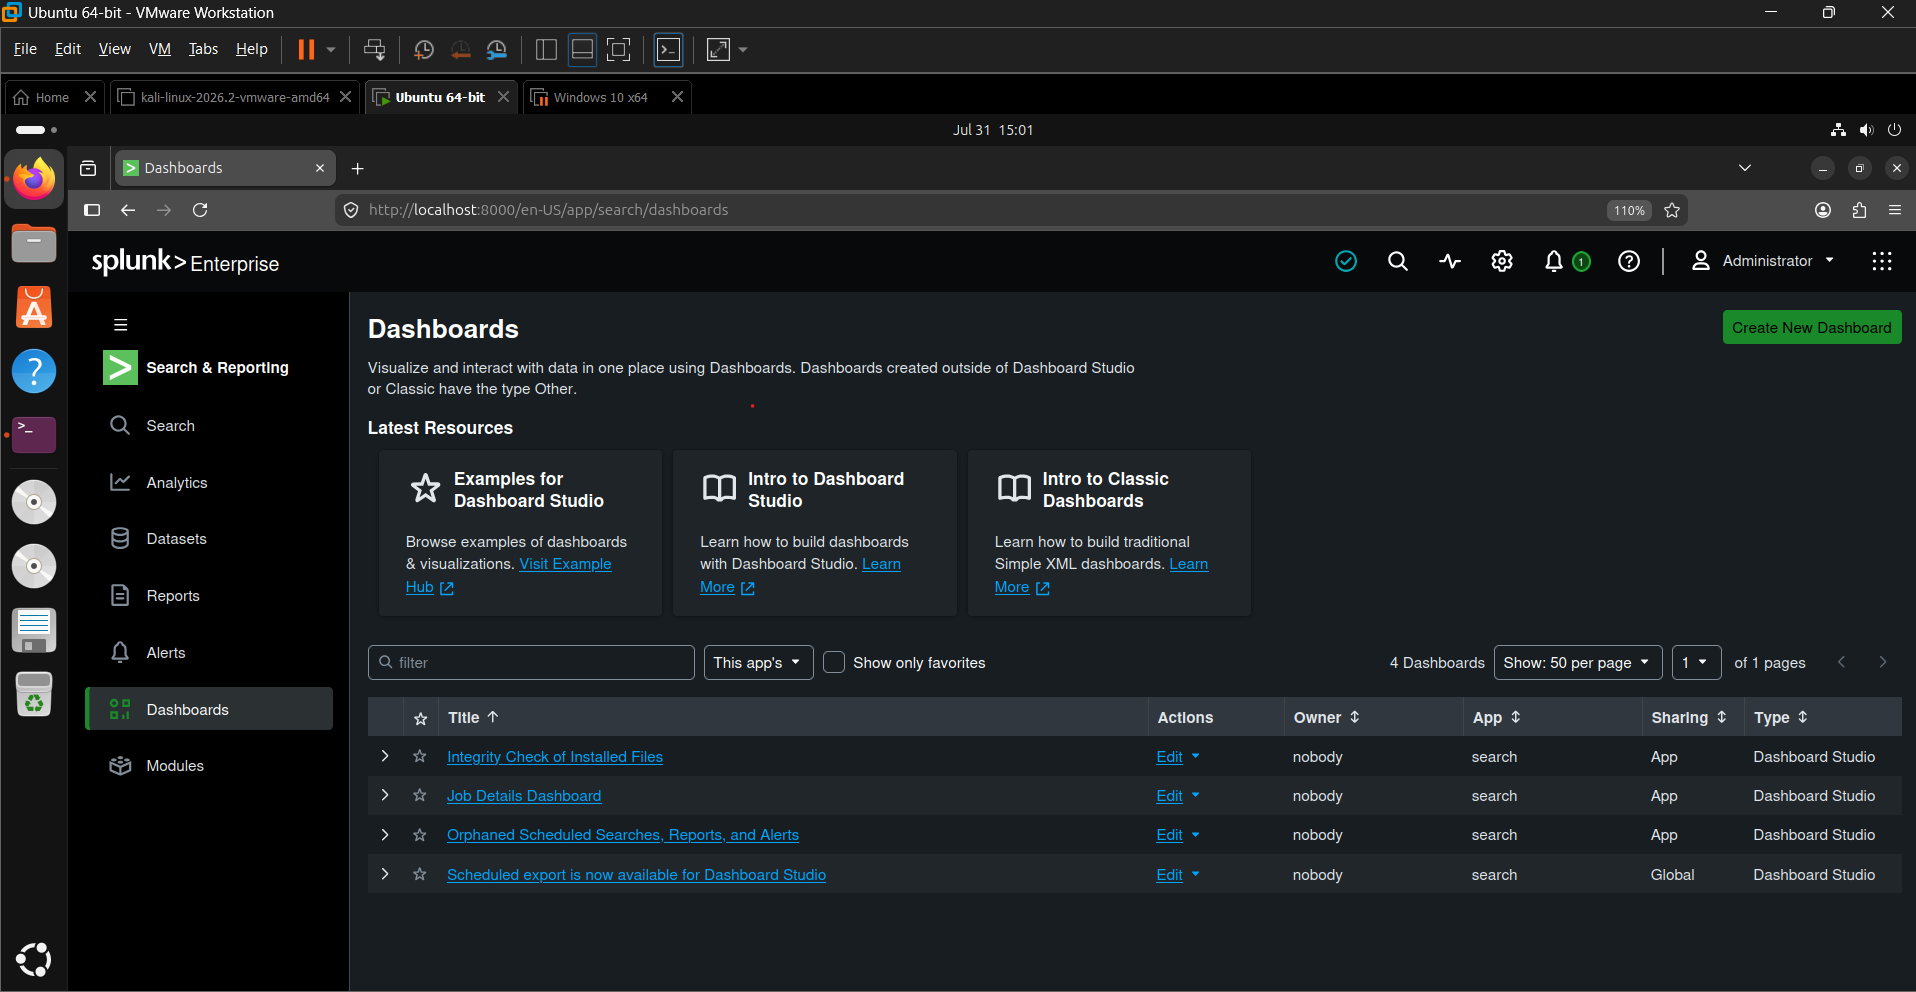Sort table by Title column

pyautogui.click(x=473, y=717)
